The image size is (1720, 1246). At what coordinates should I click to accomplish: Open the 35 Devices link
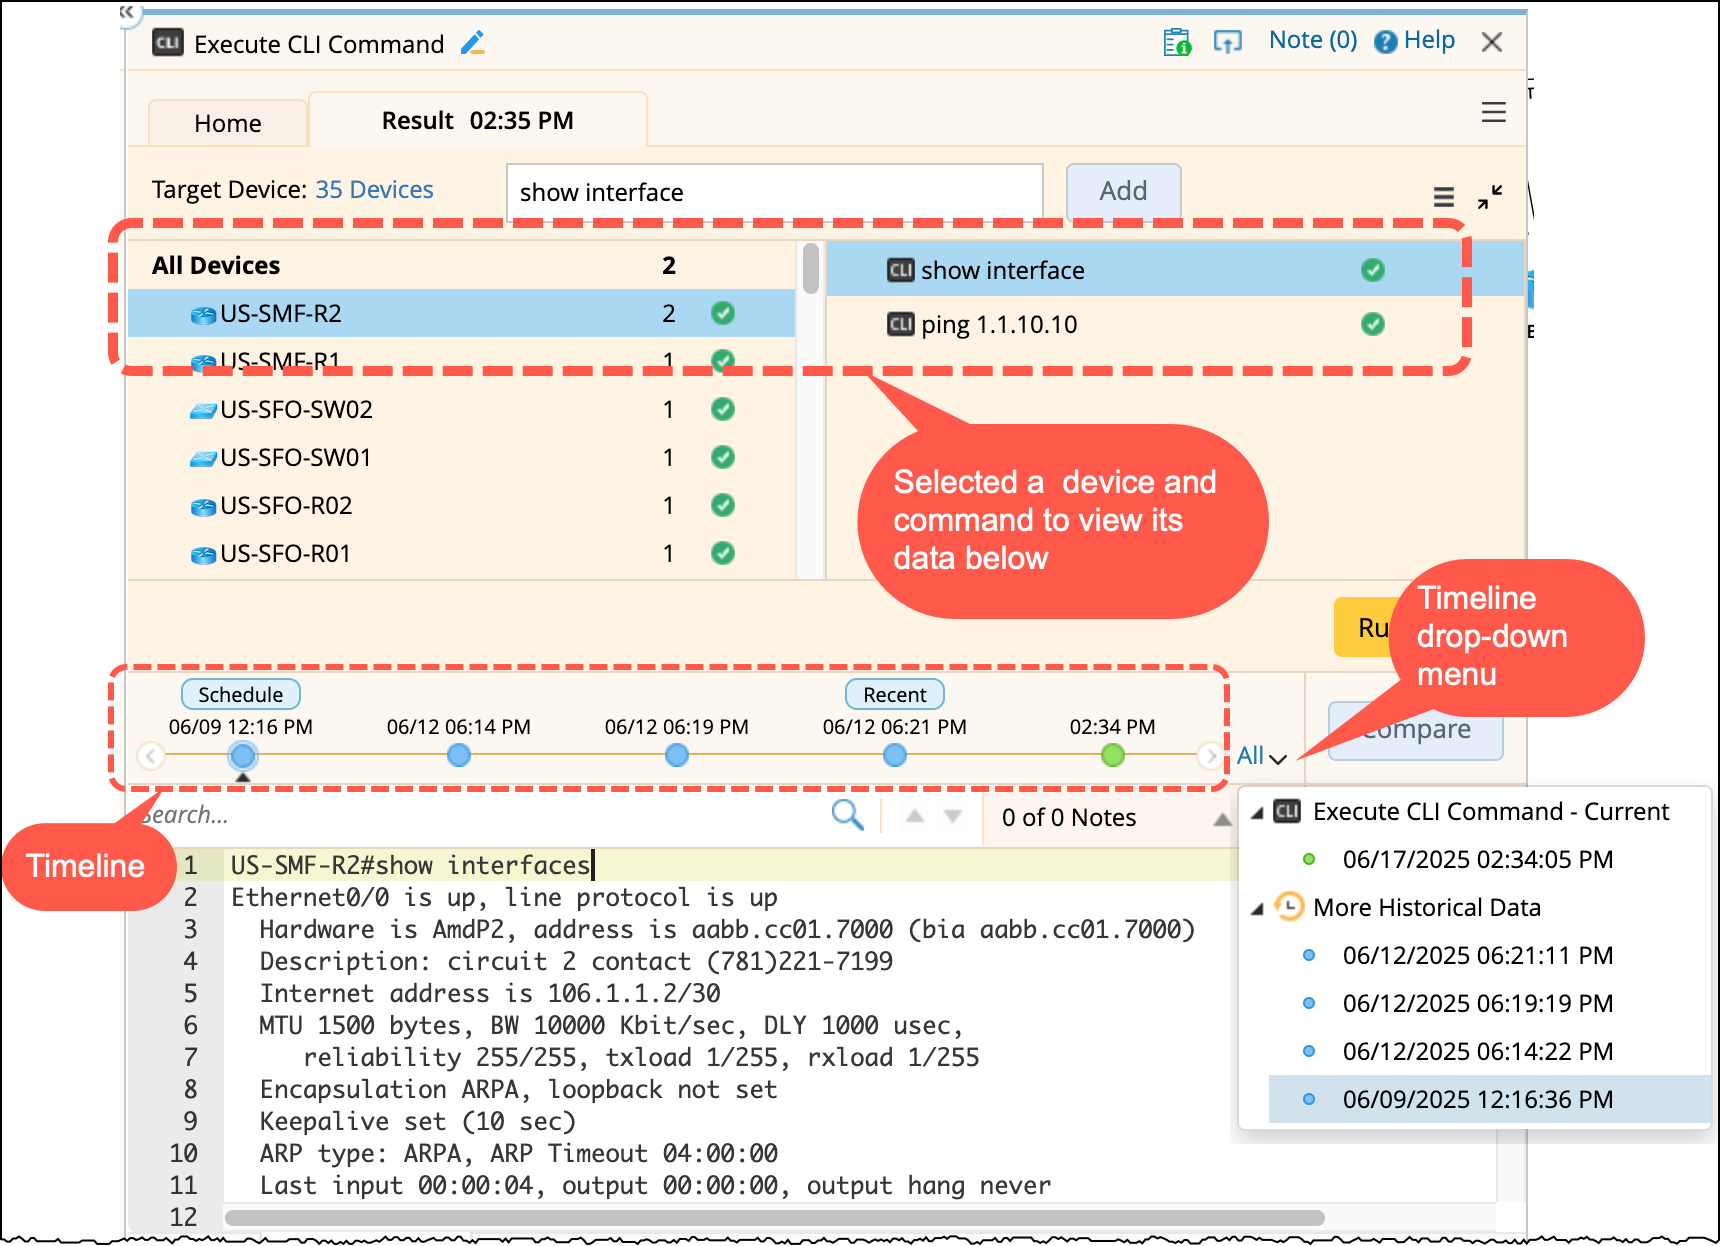(374, 190)
